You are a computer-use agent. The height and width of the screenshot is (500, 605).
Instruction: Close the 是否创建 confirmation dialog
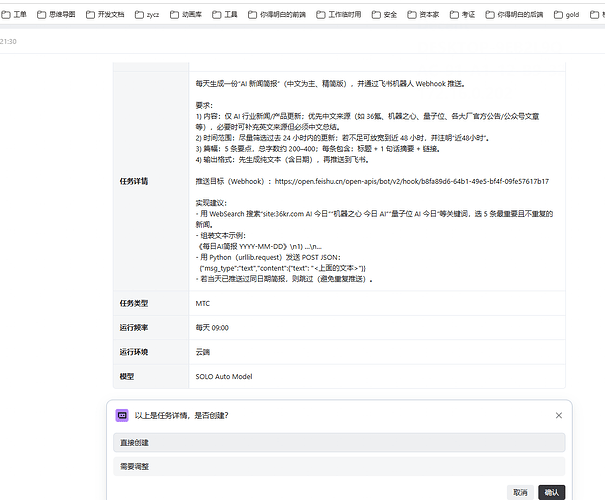[559, 416]
